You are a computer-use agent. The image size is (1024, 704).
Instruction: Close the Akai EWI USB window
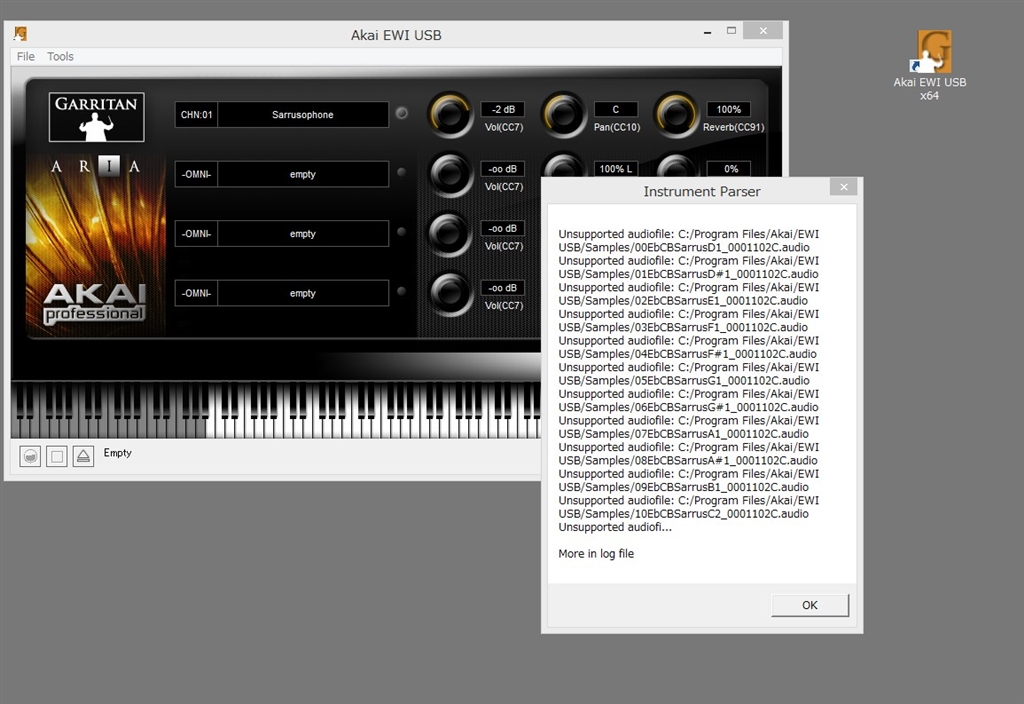763,31
